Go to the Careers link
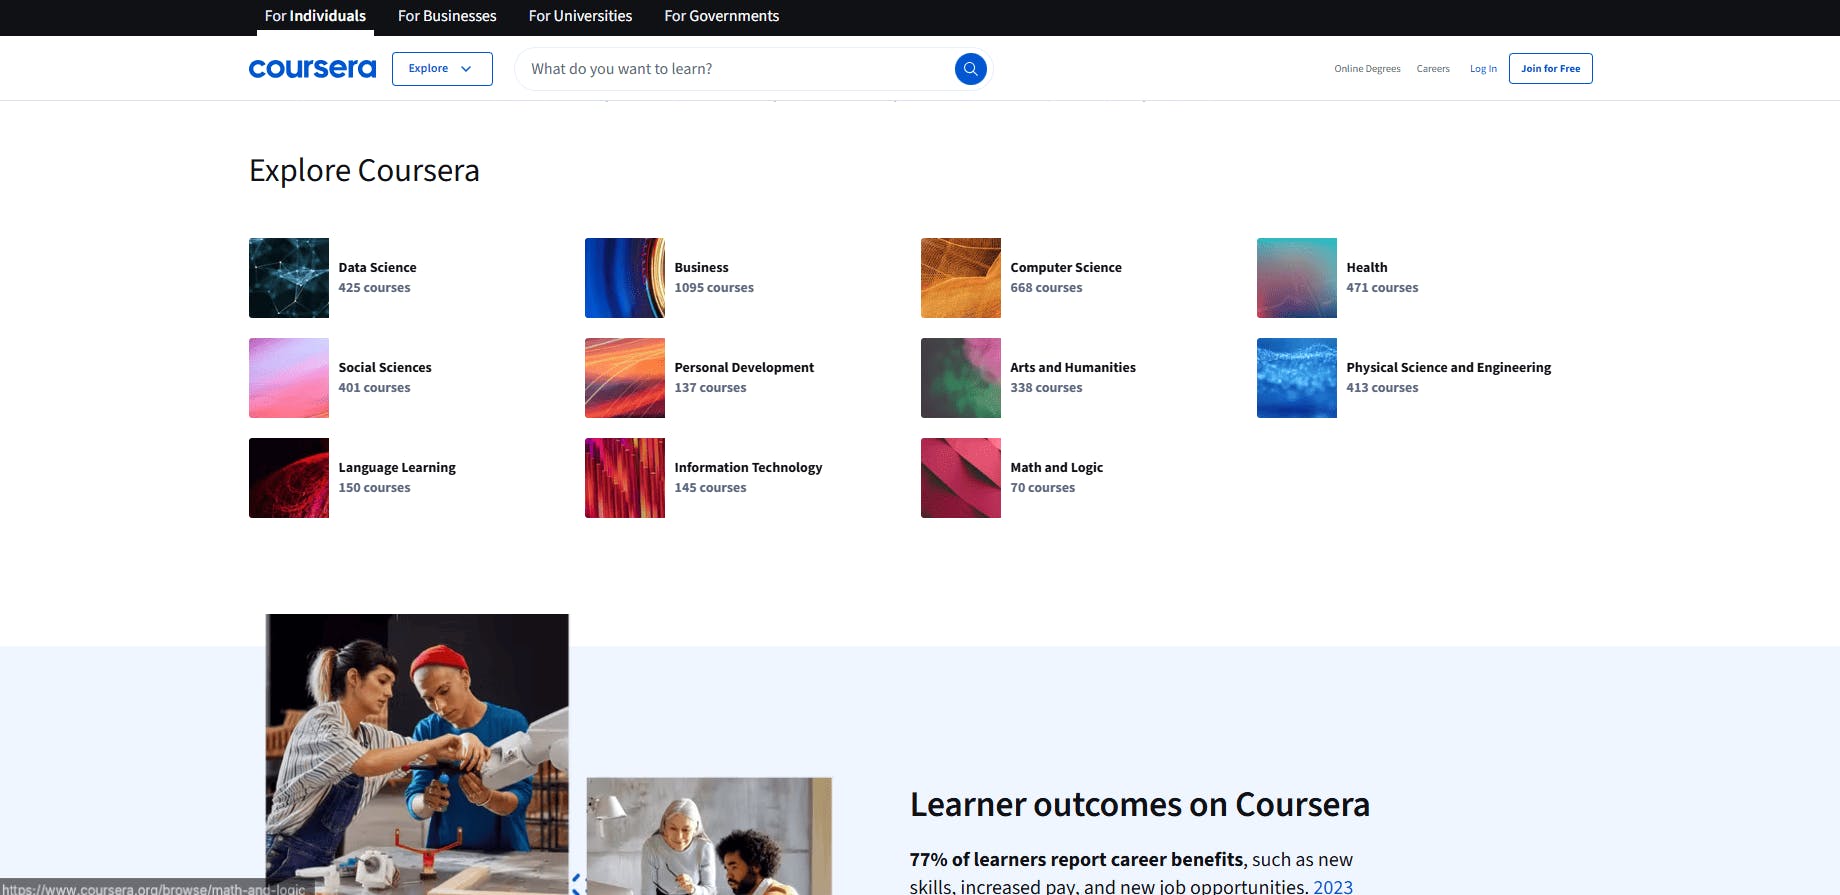 coord(1433,69)
